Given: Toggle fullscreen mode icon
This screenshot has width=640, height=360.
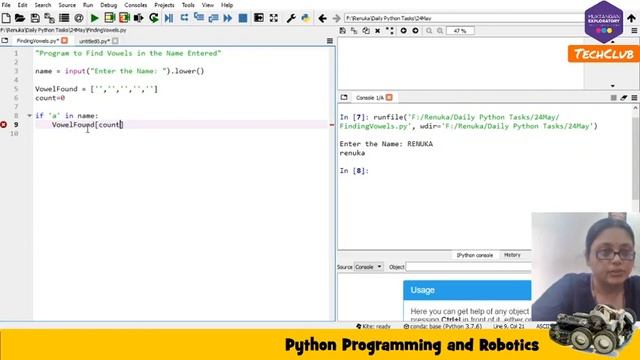Looking at the screenshot, I should (273, 18).
